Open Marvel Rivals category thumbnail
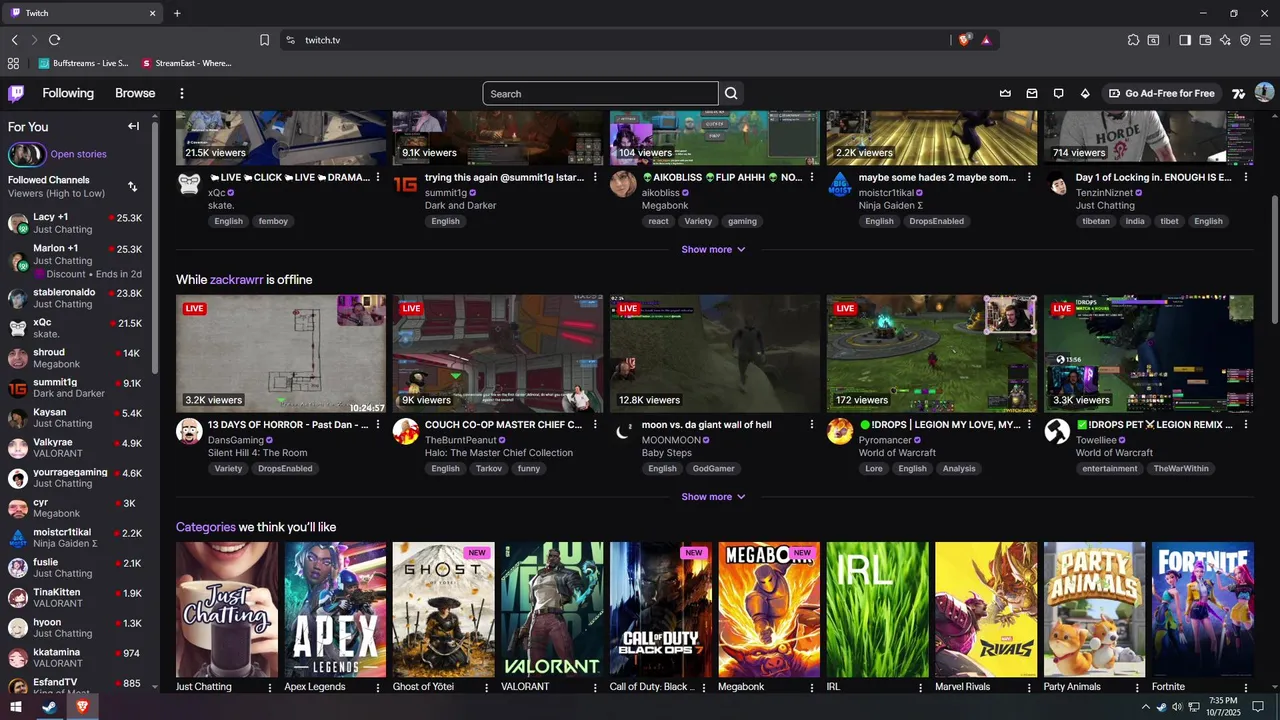The width and height of the screenshot is (1280, 720). click(x=986, y=610)
